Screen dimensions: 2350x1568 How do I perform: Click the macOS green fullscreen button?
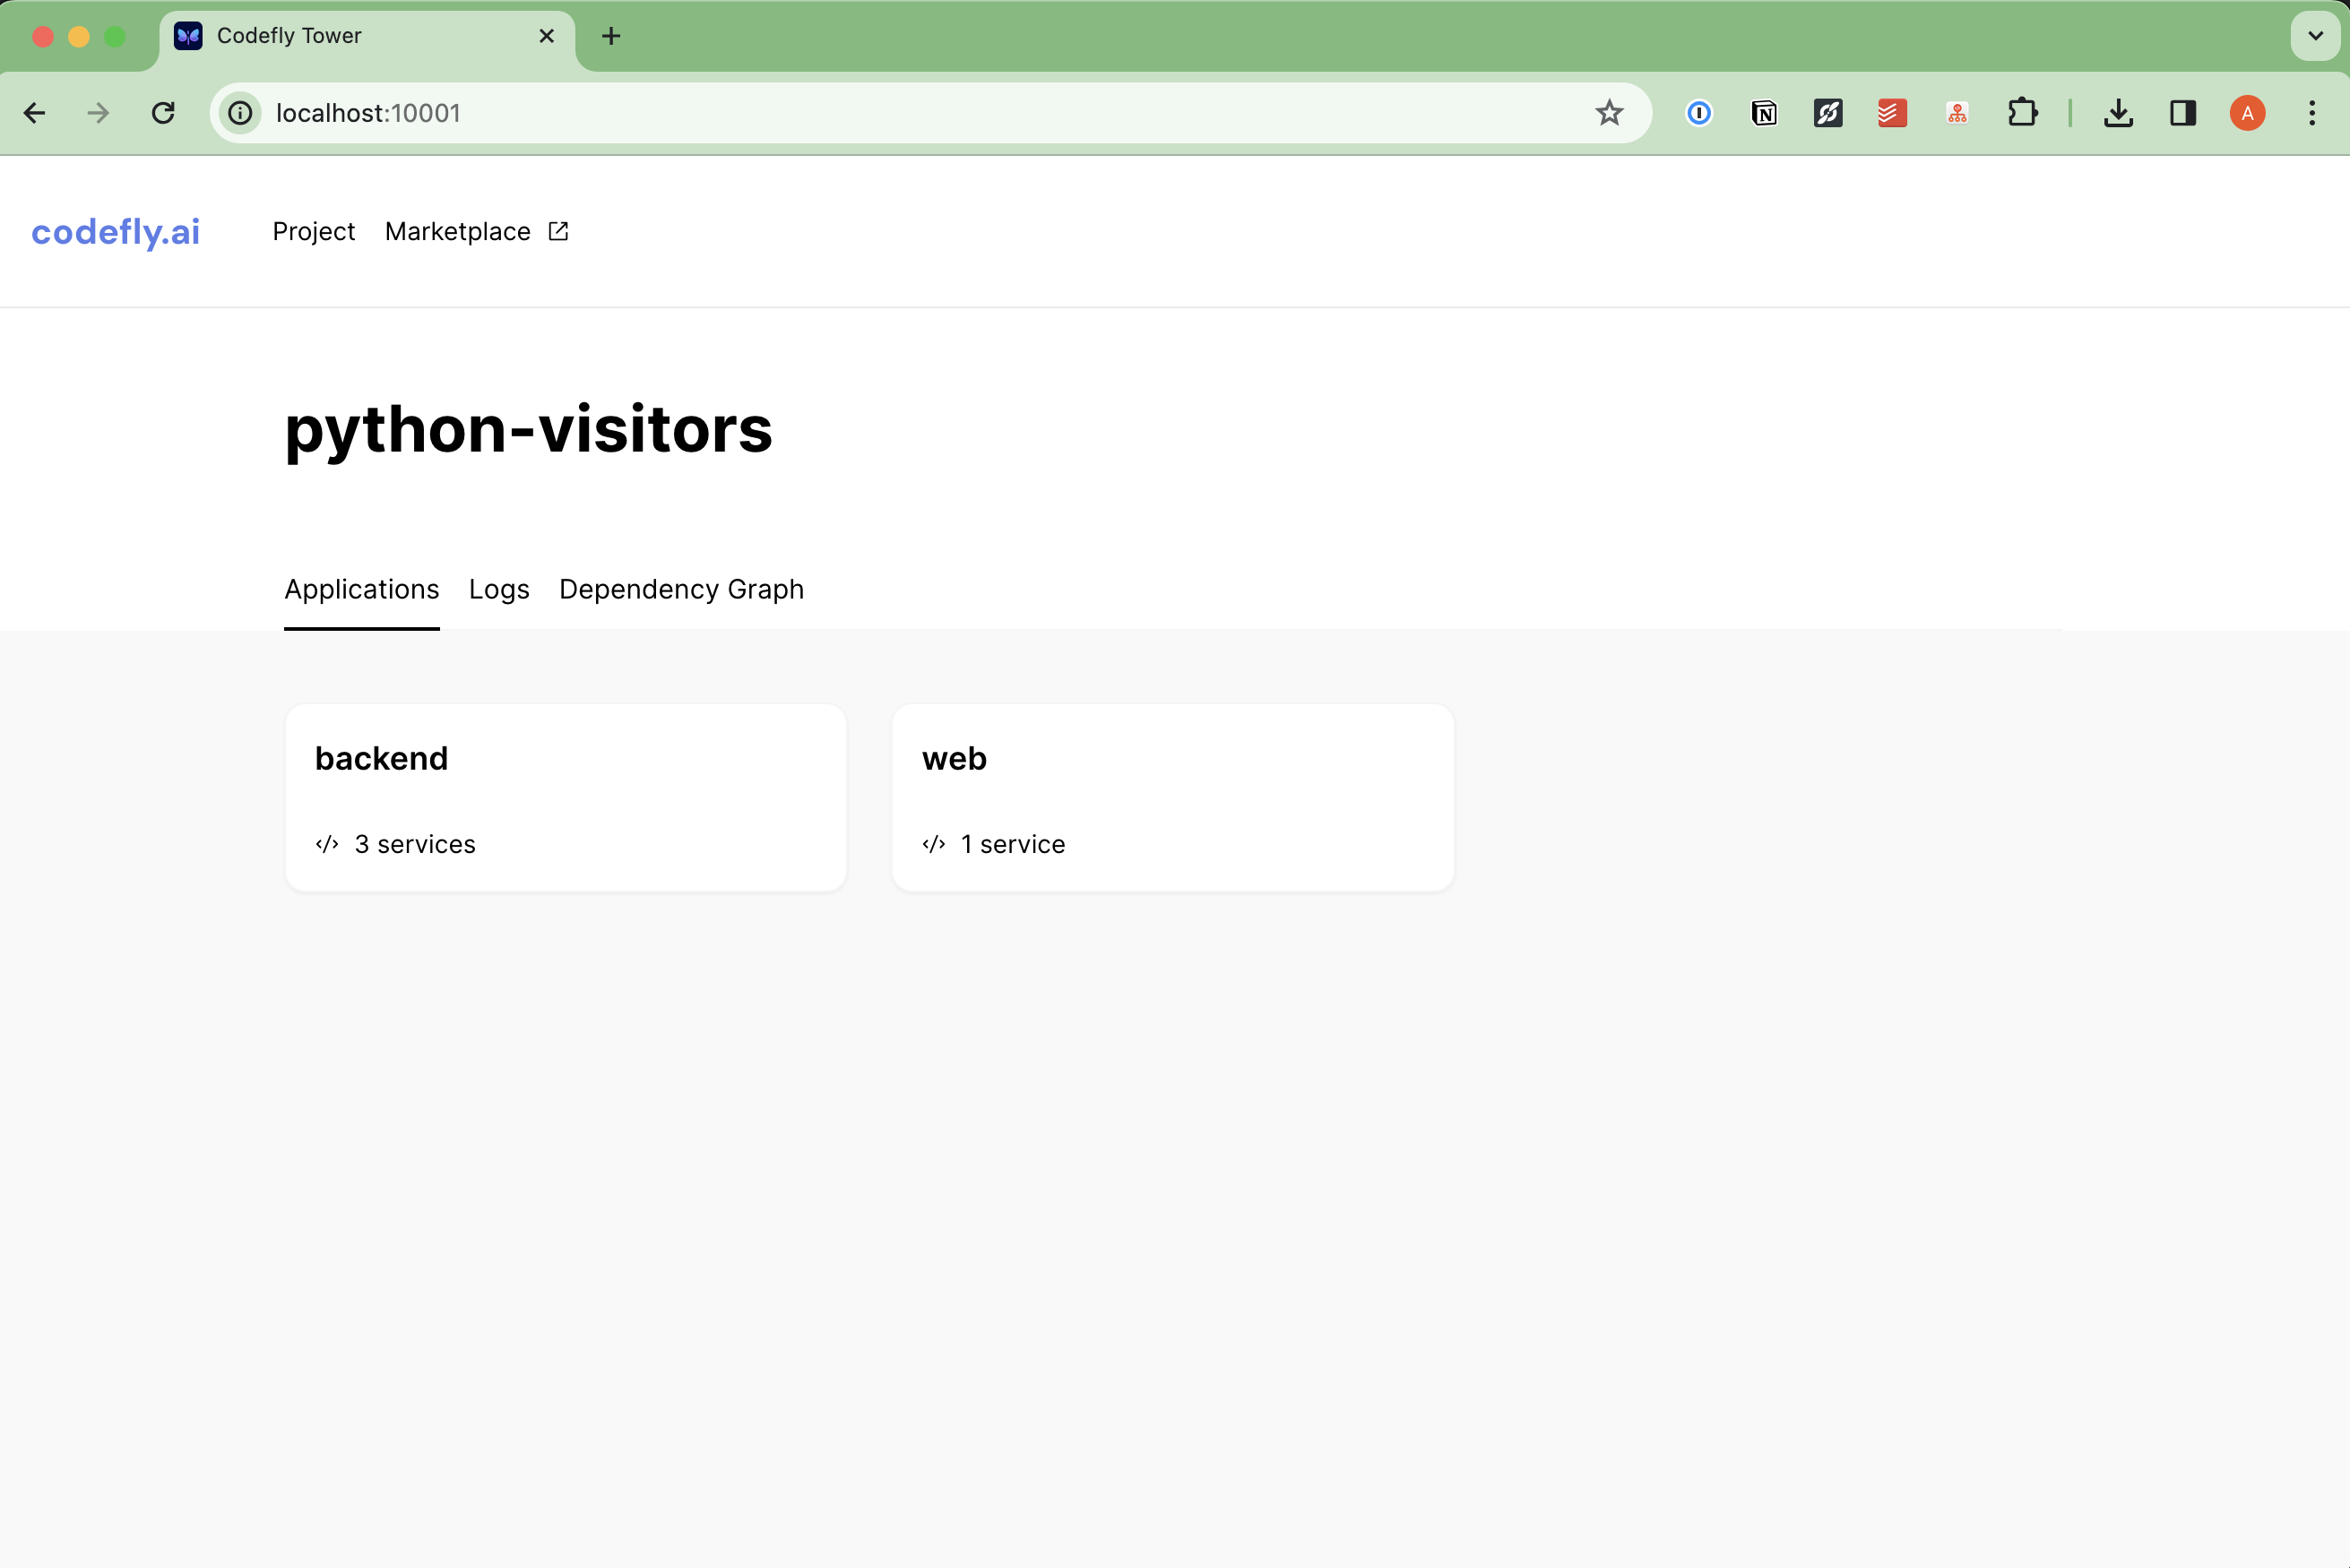pyautogui.click(x=115, y=37)
